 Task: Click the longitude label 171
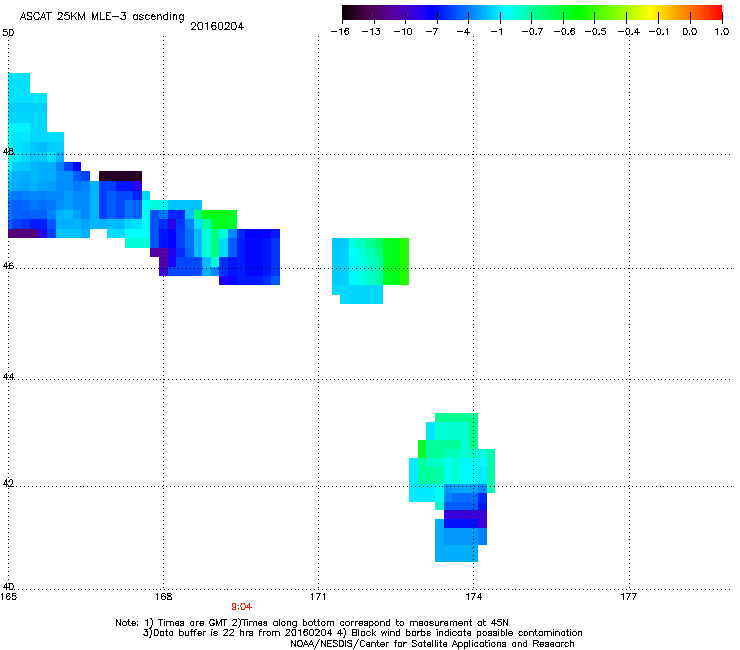coord(318,597)
